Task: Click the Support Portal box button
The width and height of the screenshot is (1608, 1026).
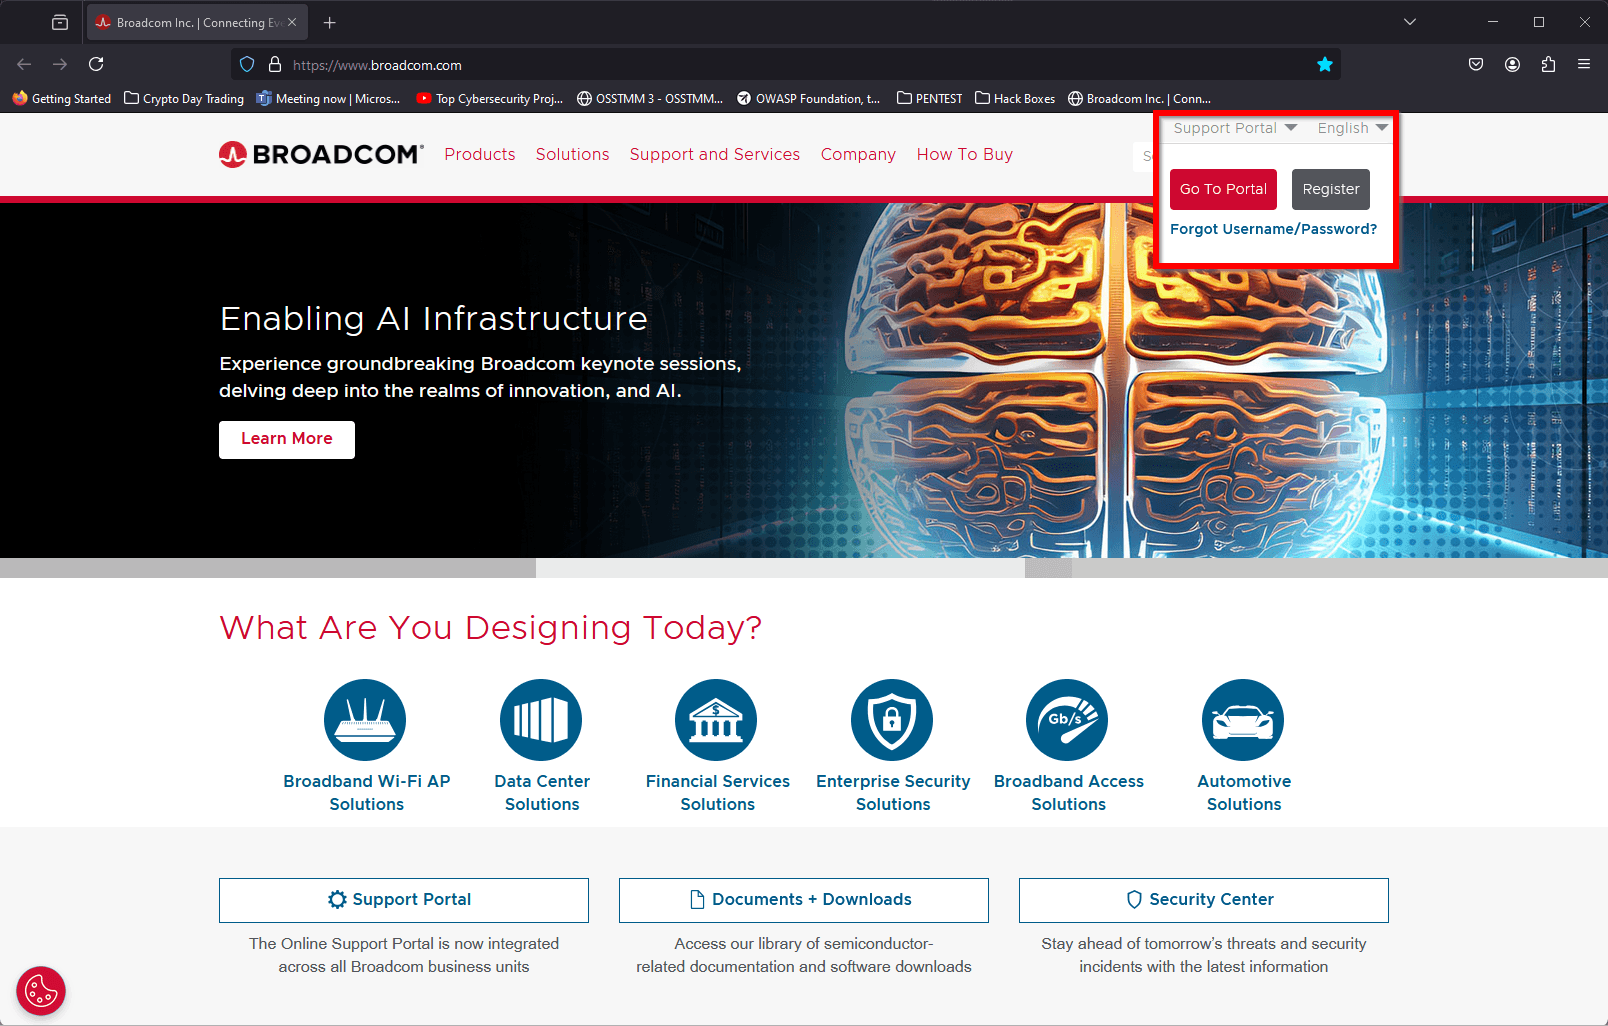Action: point(404,900)
